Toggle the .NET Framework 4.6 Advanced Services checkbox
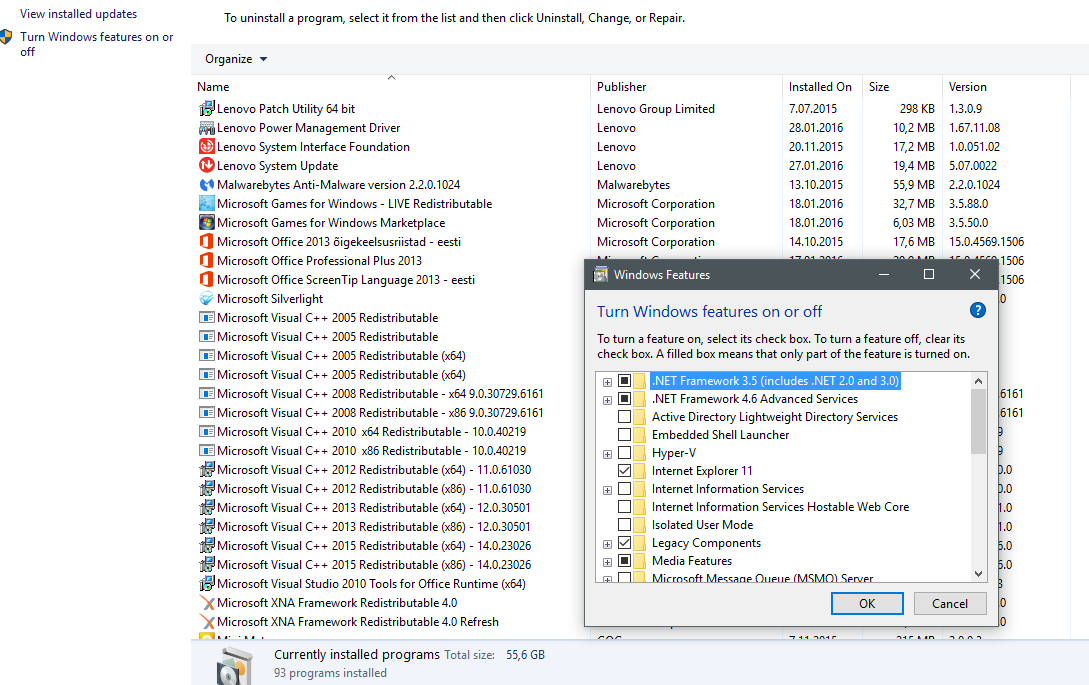 [624, 399]
